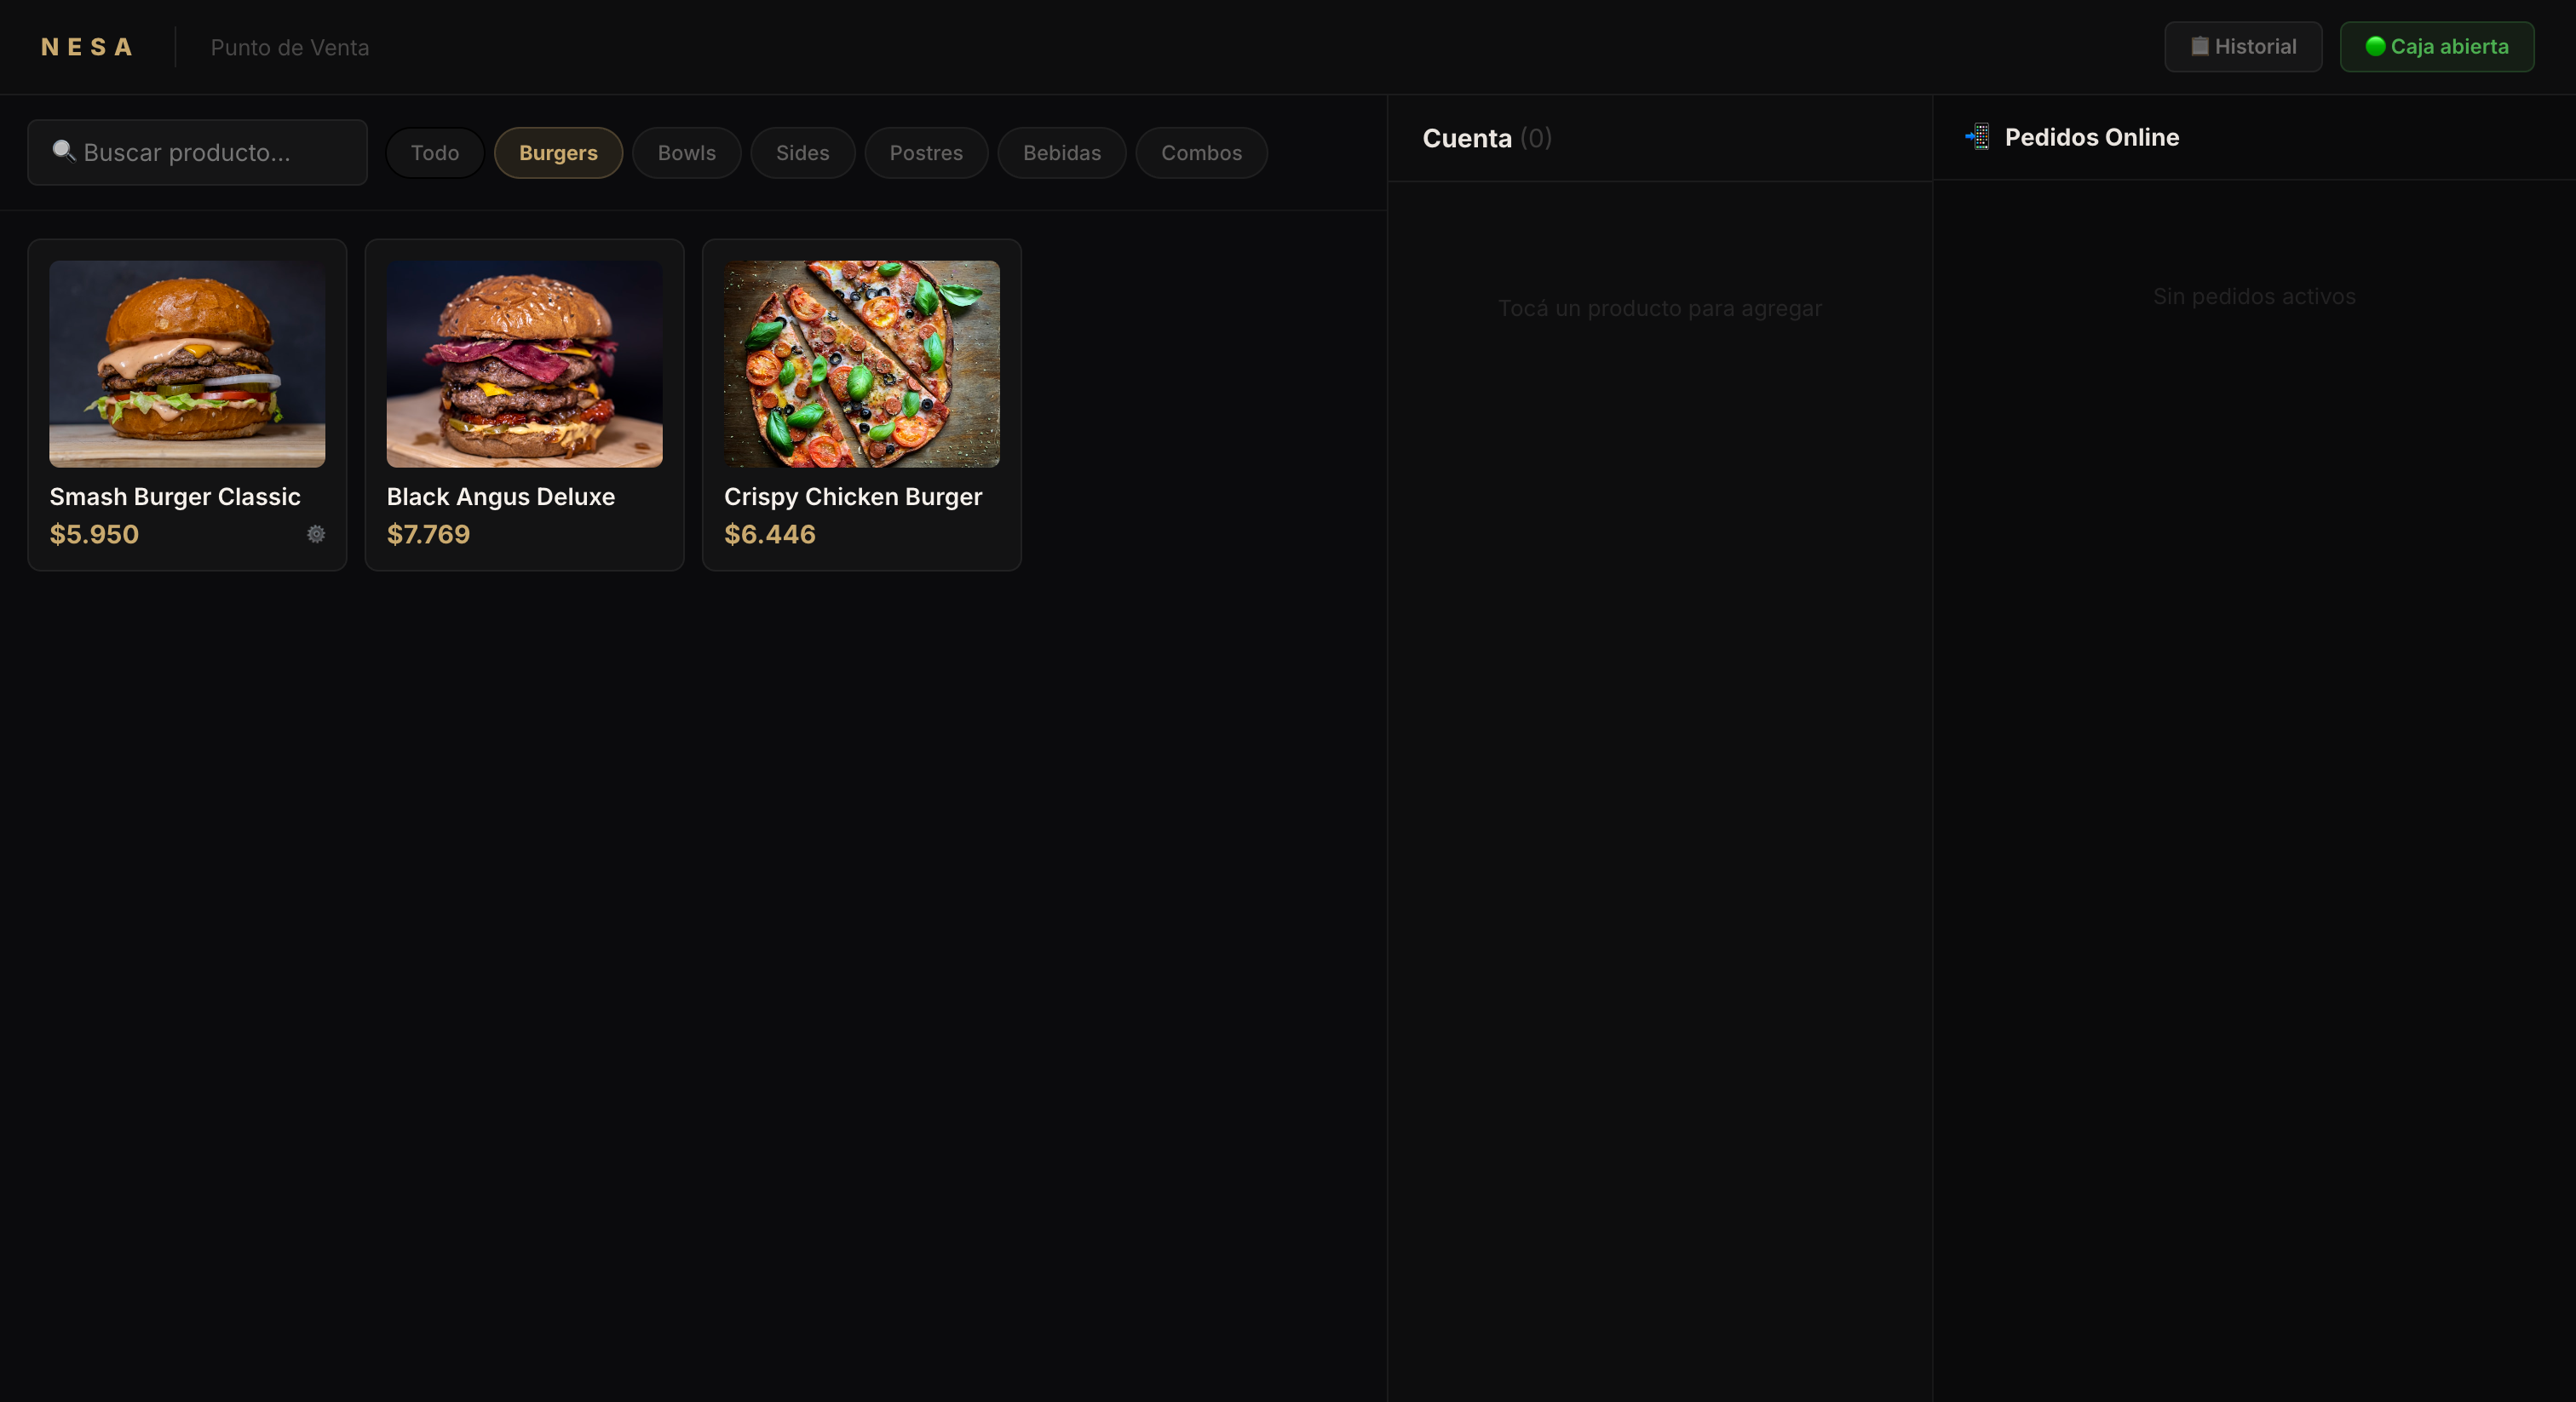Click the gear icon on Smash Burger Classic
This screenshot has width=2576, height=1402.
coord(316,534)
